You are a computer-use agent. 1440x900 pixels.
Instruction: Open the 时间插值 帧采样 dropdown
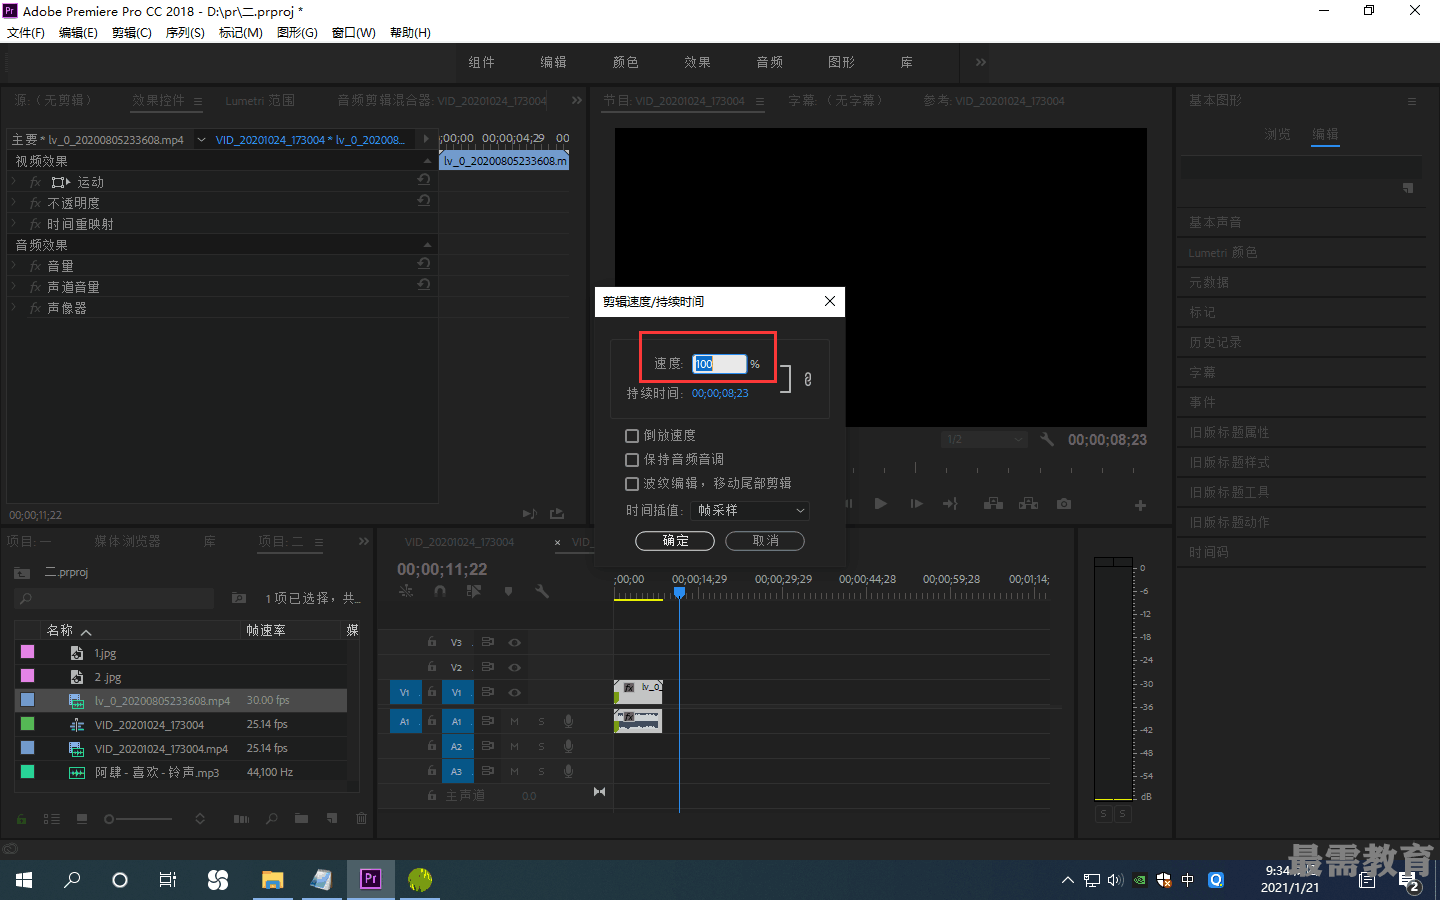coord(750,511)
